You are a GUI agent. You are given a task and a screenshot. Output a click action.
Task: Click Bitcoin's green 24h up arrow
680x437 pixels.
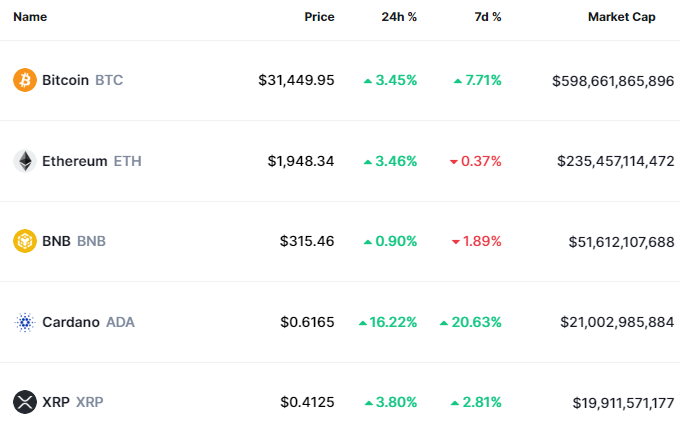368,80
